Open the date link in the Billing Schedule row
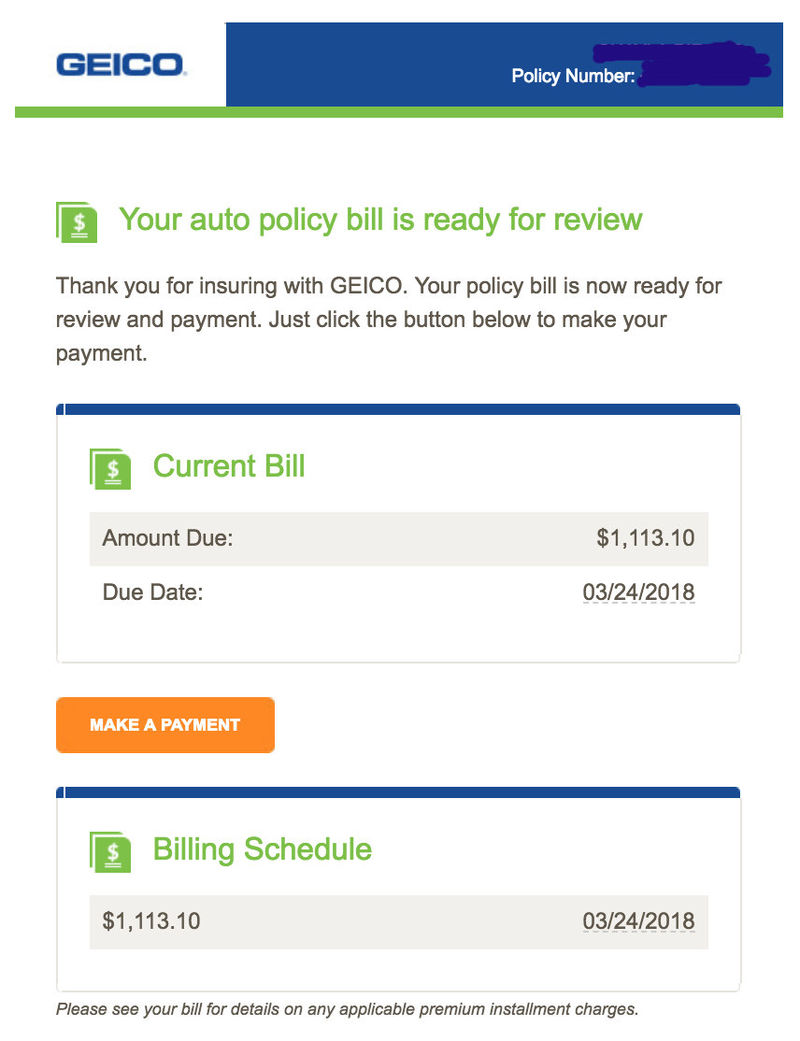The height and width of the screenshot is (1041, 800). pyautogui.click(x=638, y=921)
